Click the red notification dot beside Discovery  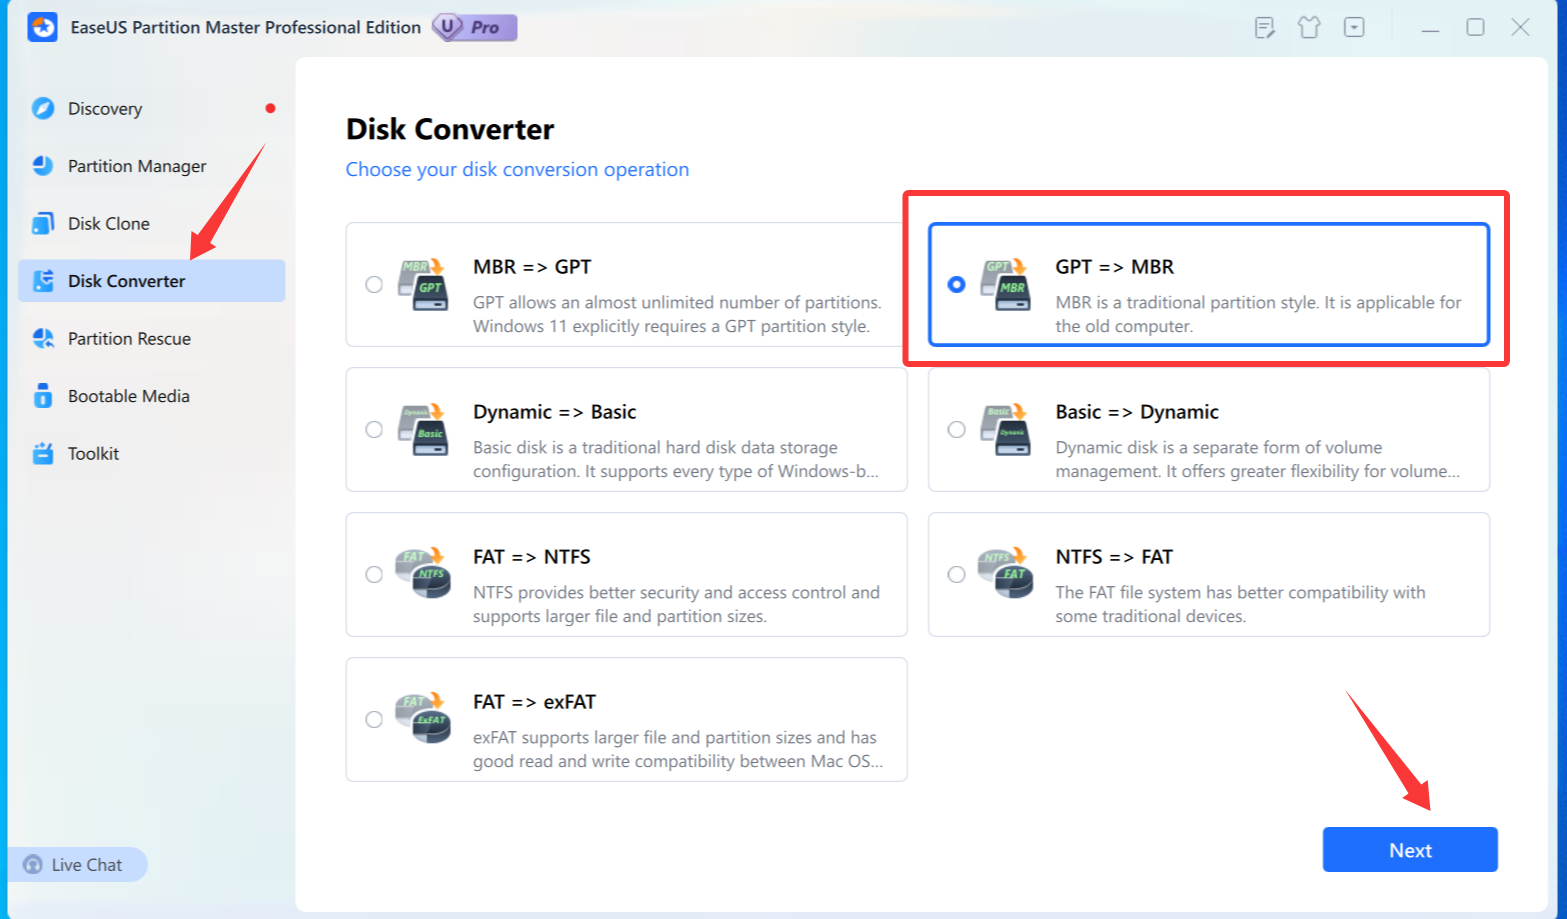(270, 108)
